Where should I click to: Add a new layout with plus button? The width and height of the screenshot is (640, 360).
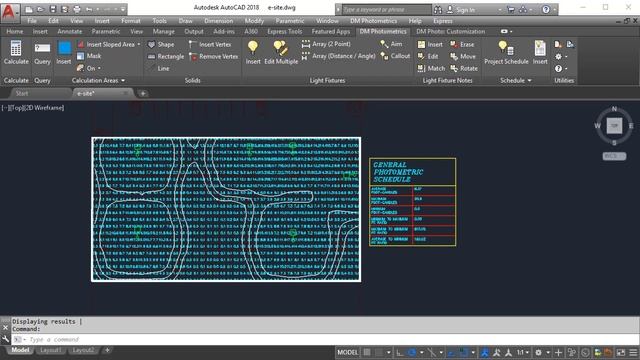tap(107, 350)
